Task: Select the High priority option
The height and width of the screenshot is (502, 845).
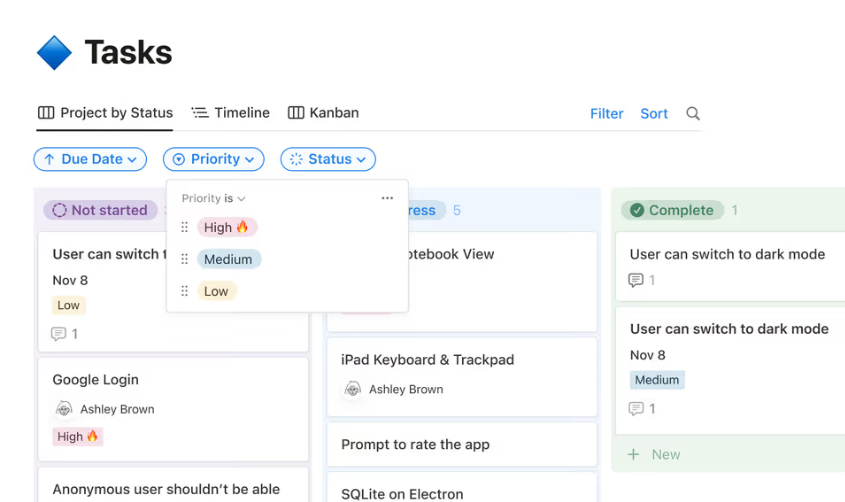Action: coord(226,227)
